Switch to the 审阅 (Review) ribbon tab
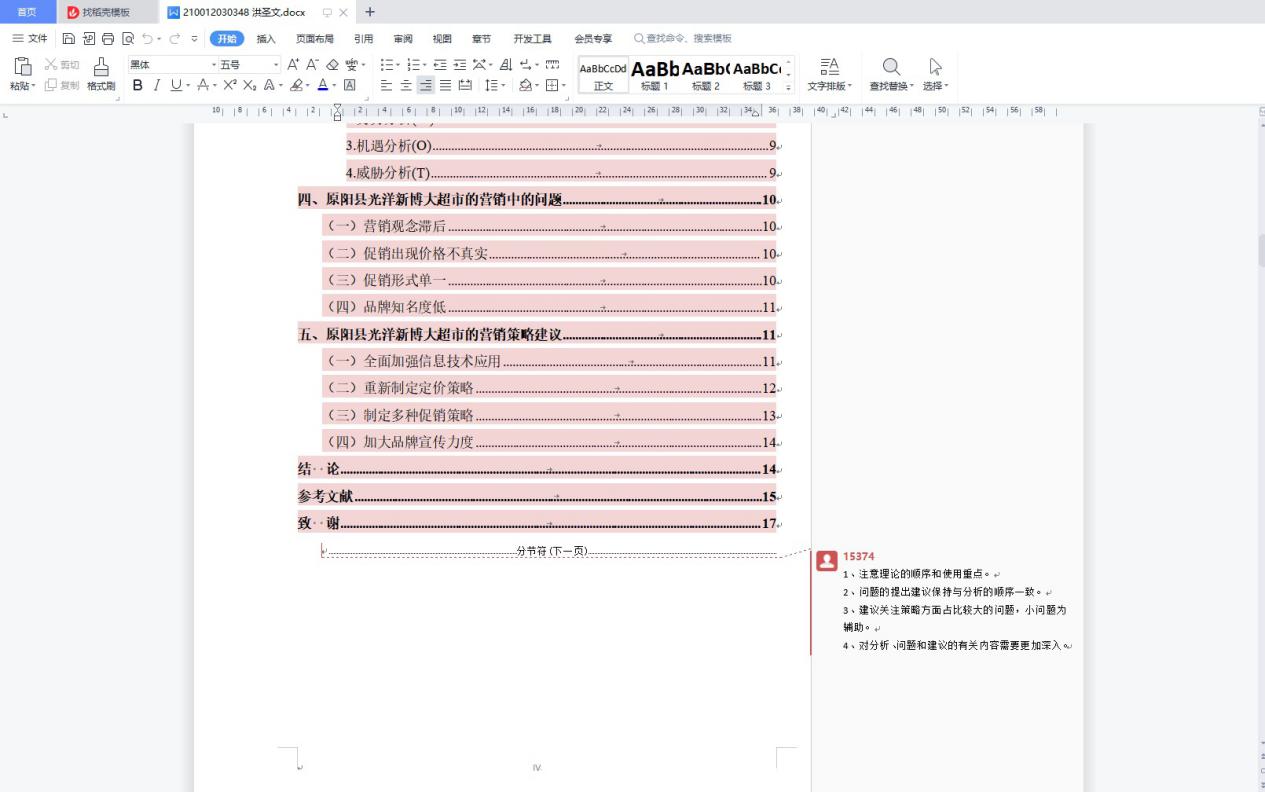This screenshot has width=1265, height=792. (x=403, y=39)
